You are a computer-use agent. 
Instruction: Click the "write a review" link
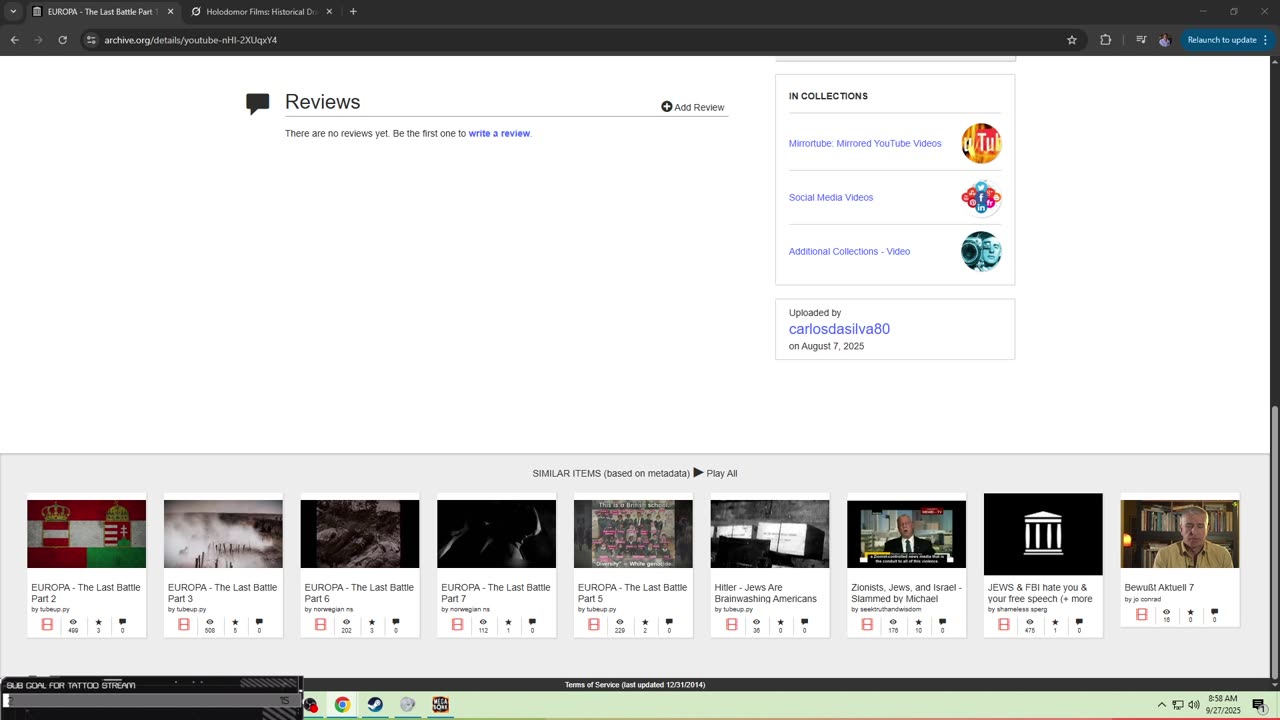(499, 133)
